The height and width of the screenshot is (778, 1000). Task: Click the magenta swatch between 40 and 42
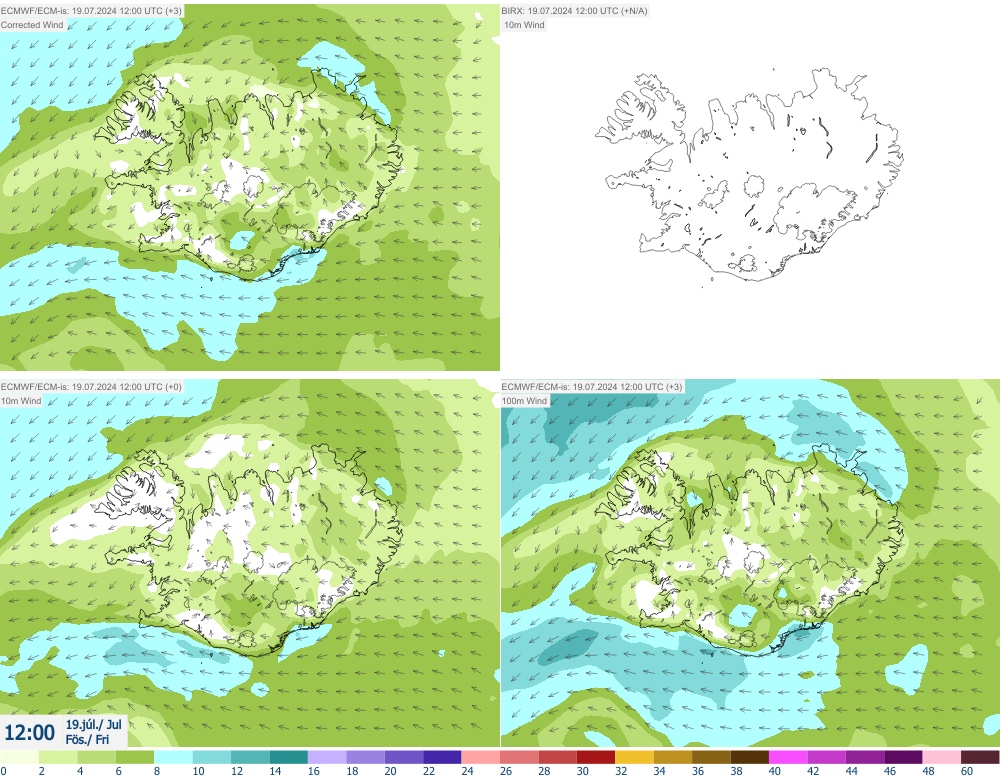pos(788,757)
